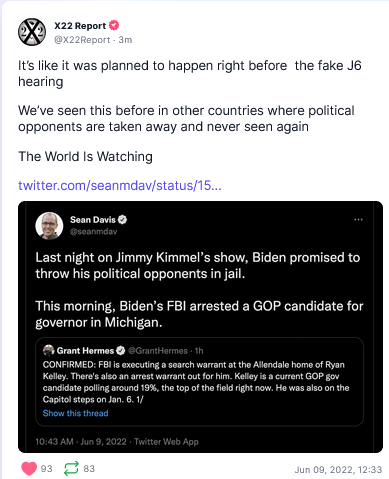The height and width of the screenshot is (479, 389).
Task: Click Grant Hermes's small avatar
Action: click(49, 350)
